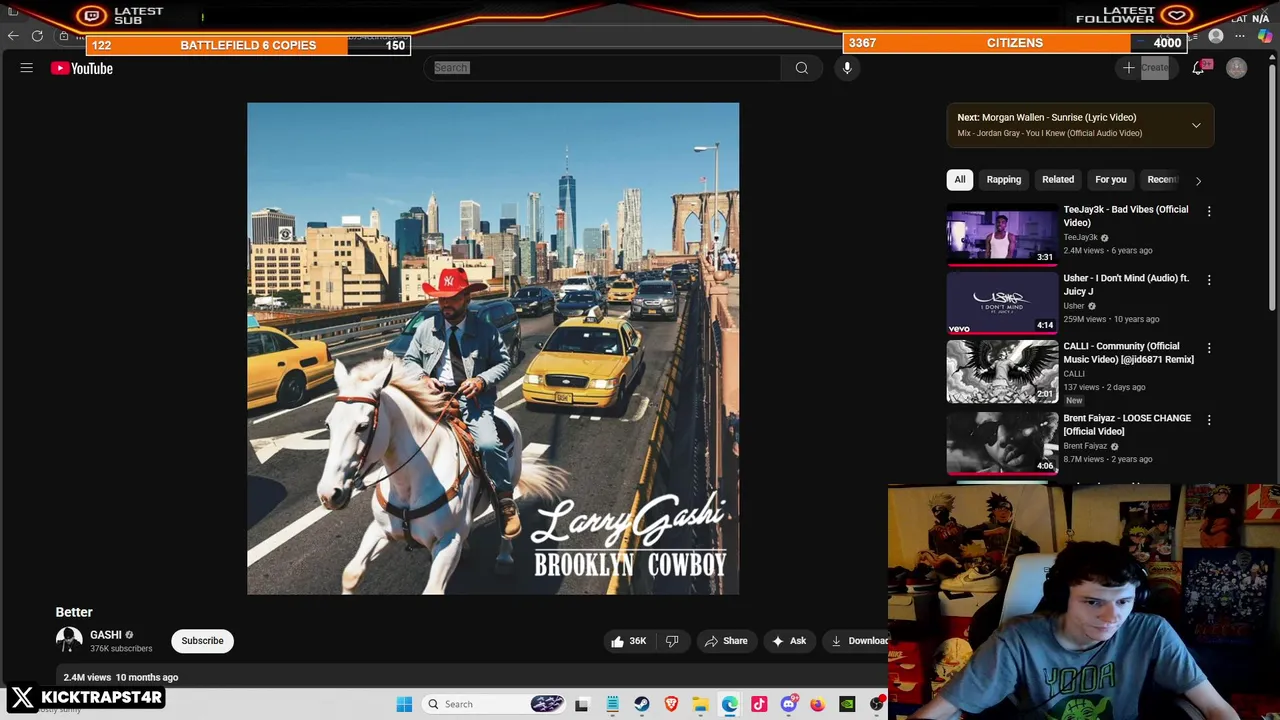Open the YouTube account avatar menu

click(x=1237, y=68)
